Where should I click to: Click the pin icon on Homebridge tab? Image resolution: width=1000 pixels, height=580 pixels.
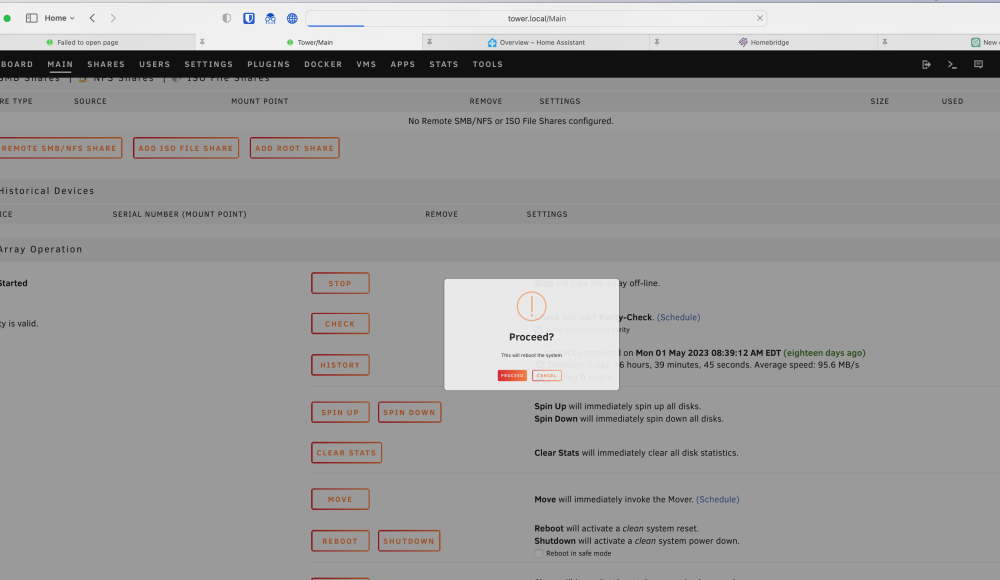[657, 42]
